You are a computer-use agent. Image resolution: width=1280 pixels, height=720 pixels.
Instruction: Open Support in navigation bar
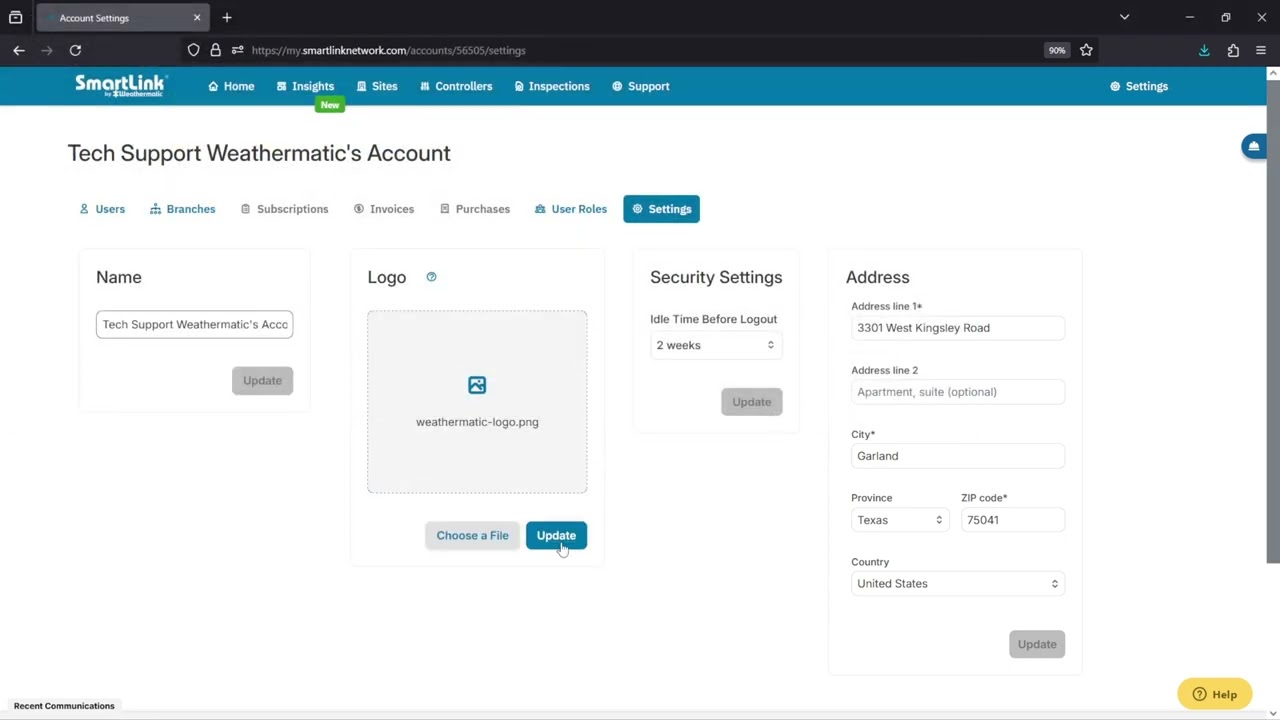(641, 86)
